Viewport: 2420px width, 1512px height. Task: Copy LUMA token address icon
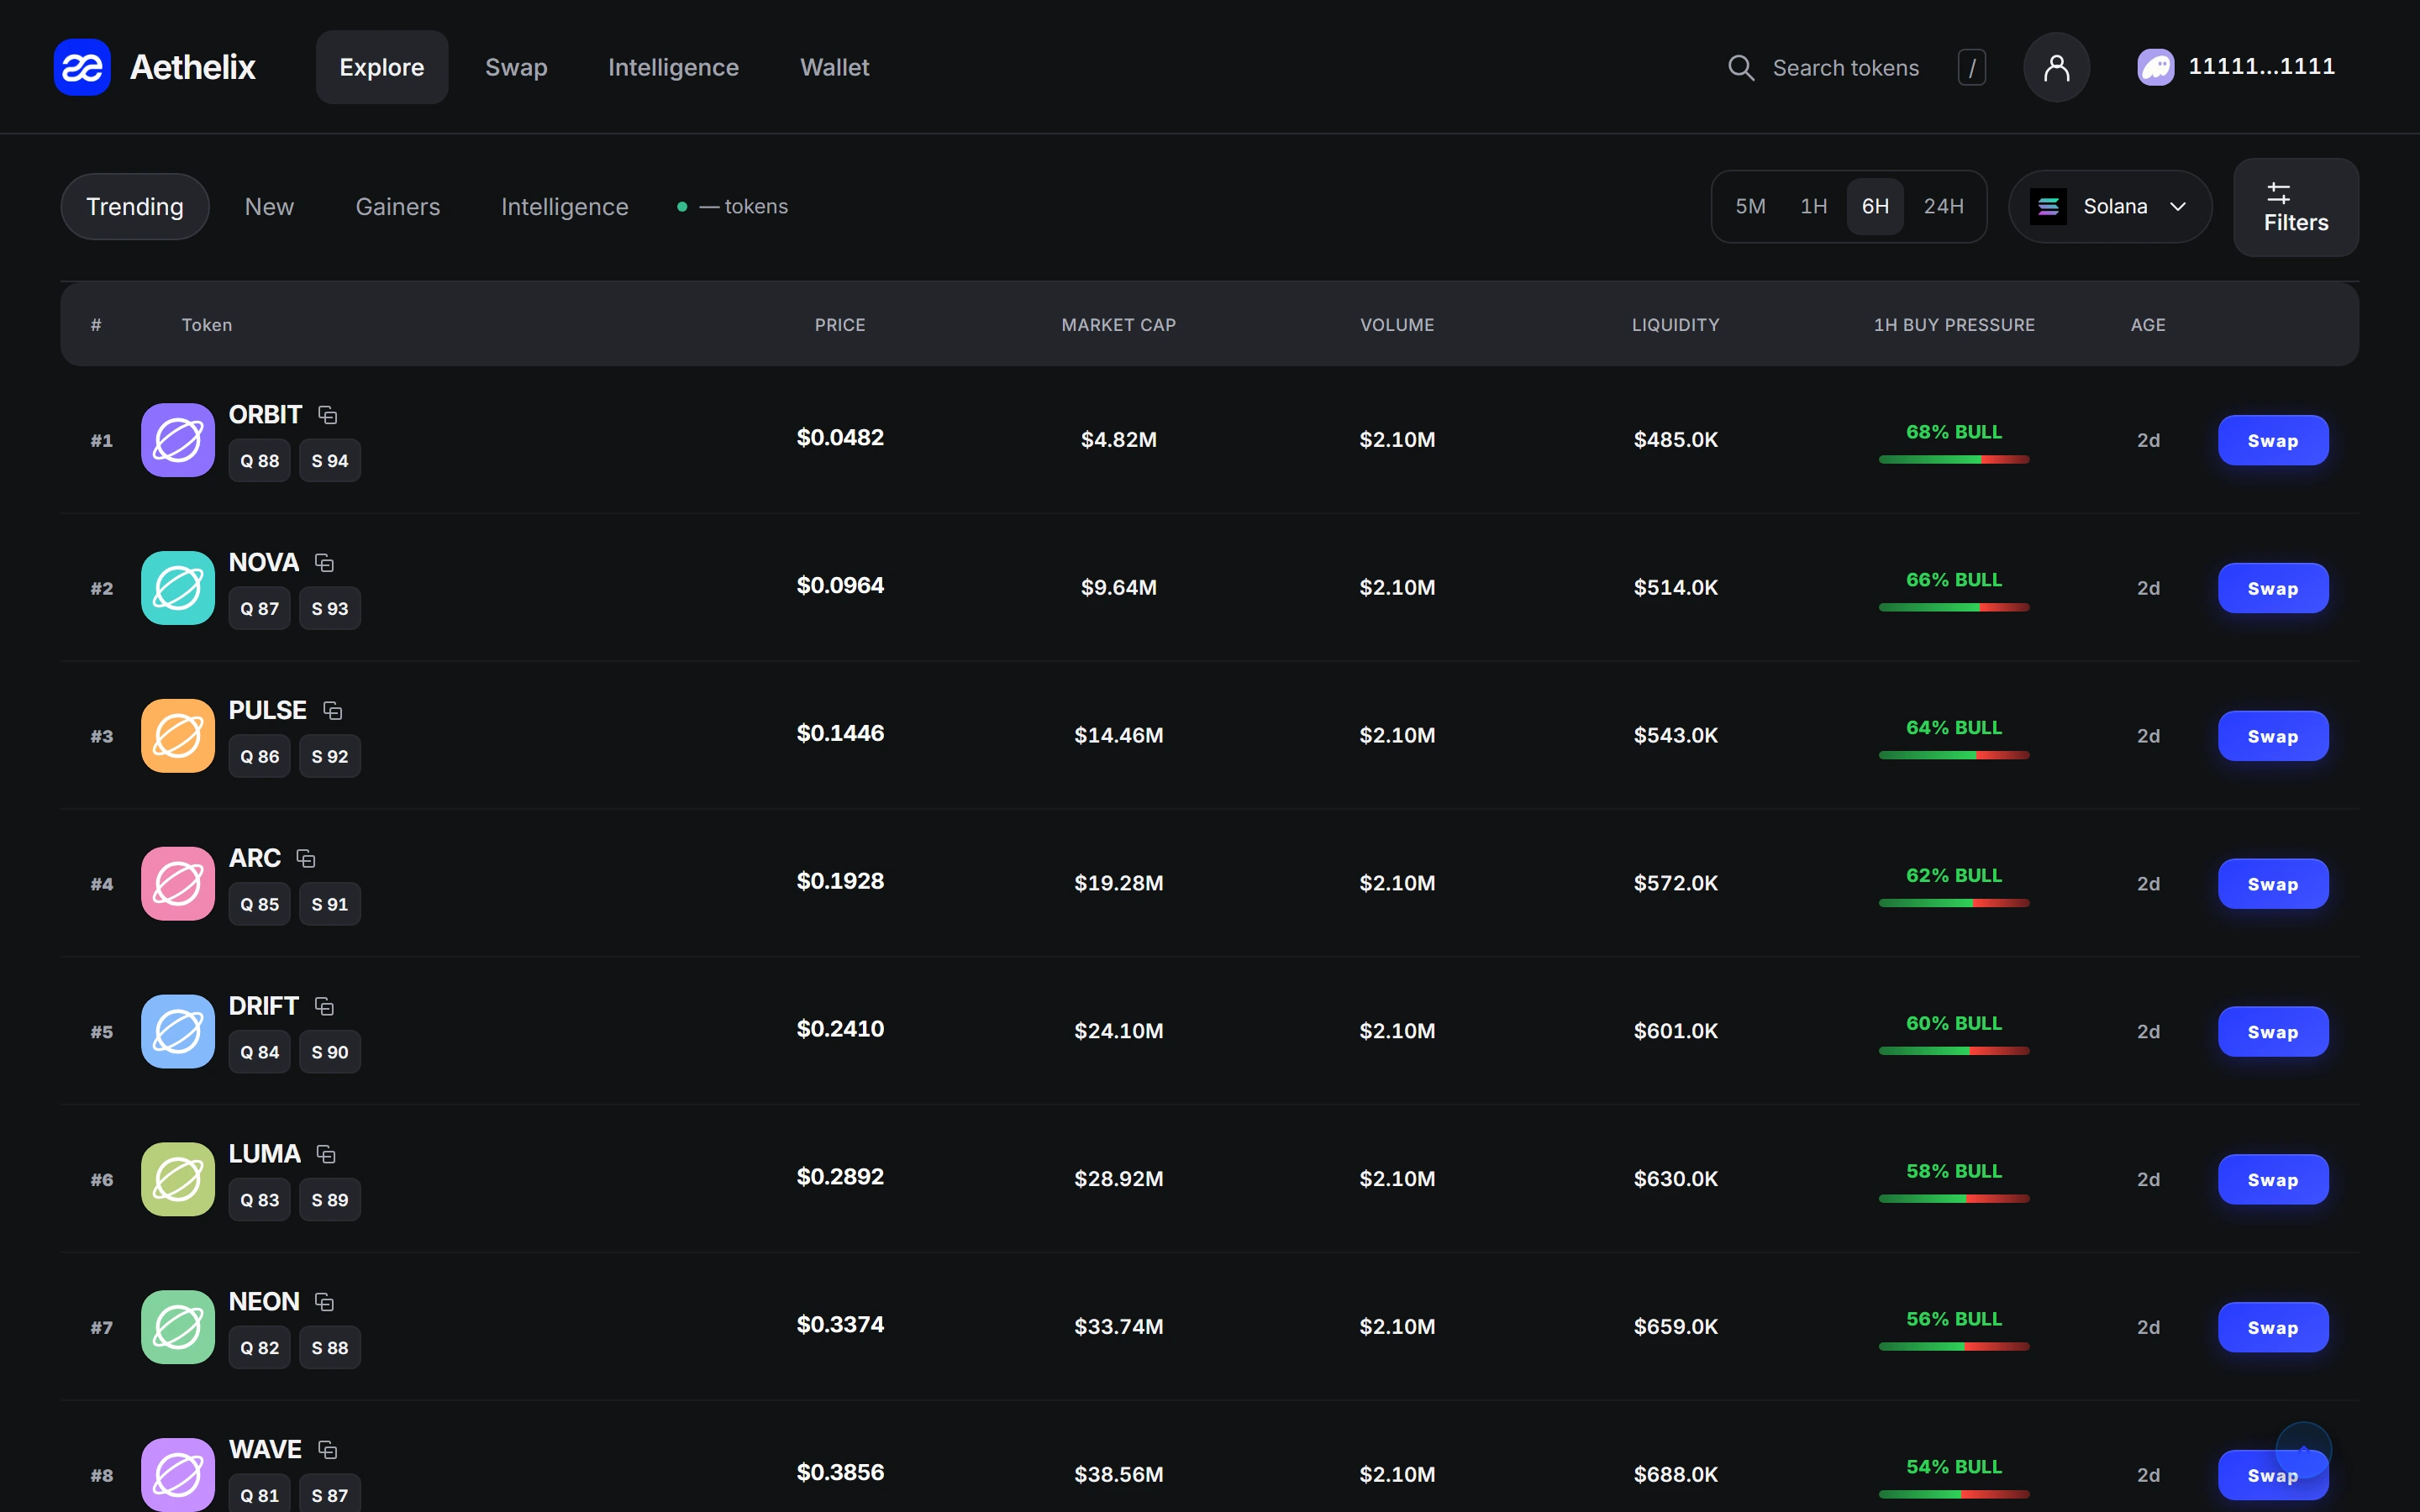326,1154
